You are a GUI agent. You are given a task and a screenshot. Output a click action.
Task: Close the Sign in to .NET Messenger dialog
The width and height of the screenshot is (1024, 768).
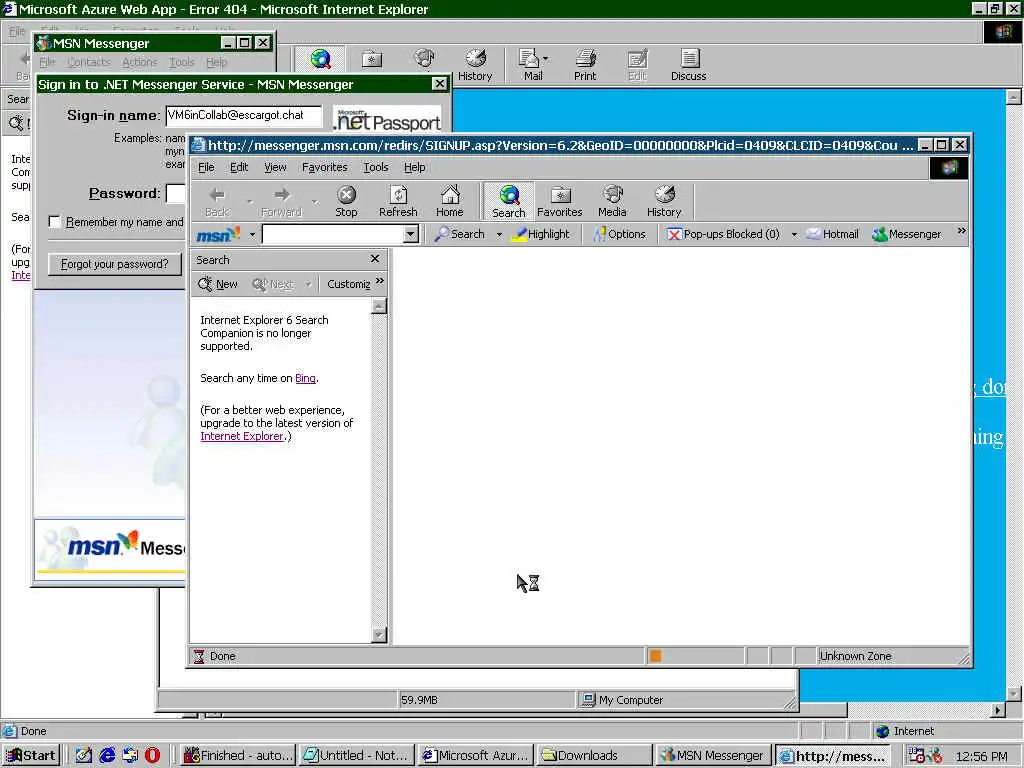(440, 84)
